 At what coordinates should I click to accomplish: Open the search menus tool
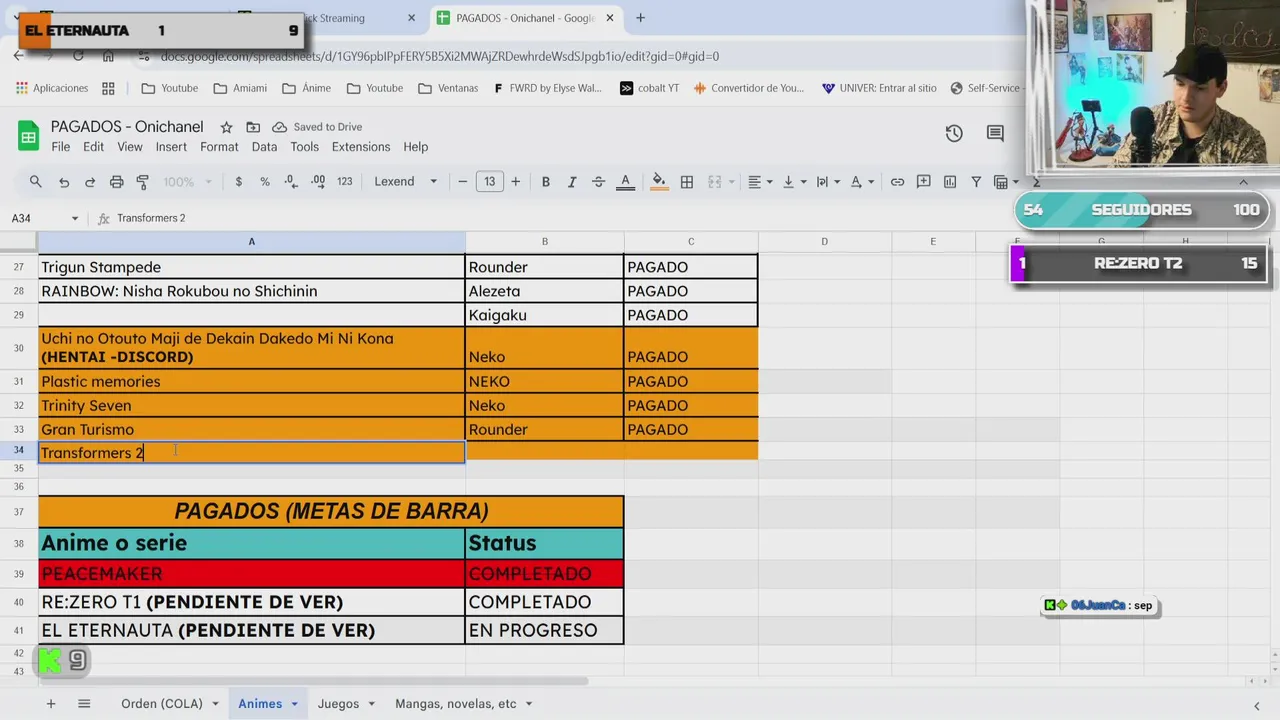[x=36, y=182]
